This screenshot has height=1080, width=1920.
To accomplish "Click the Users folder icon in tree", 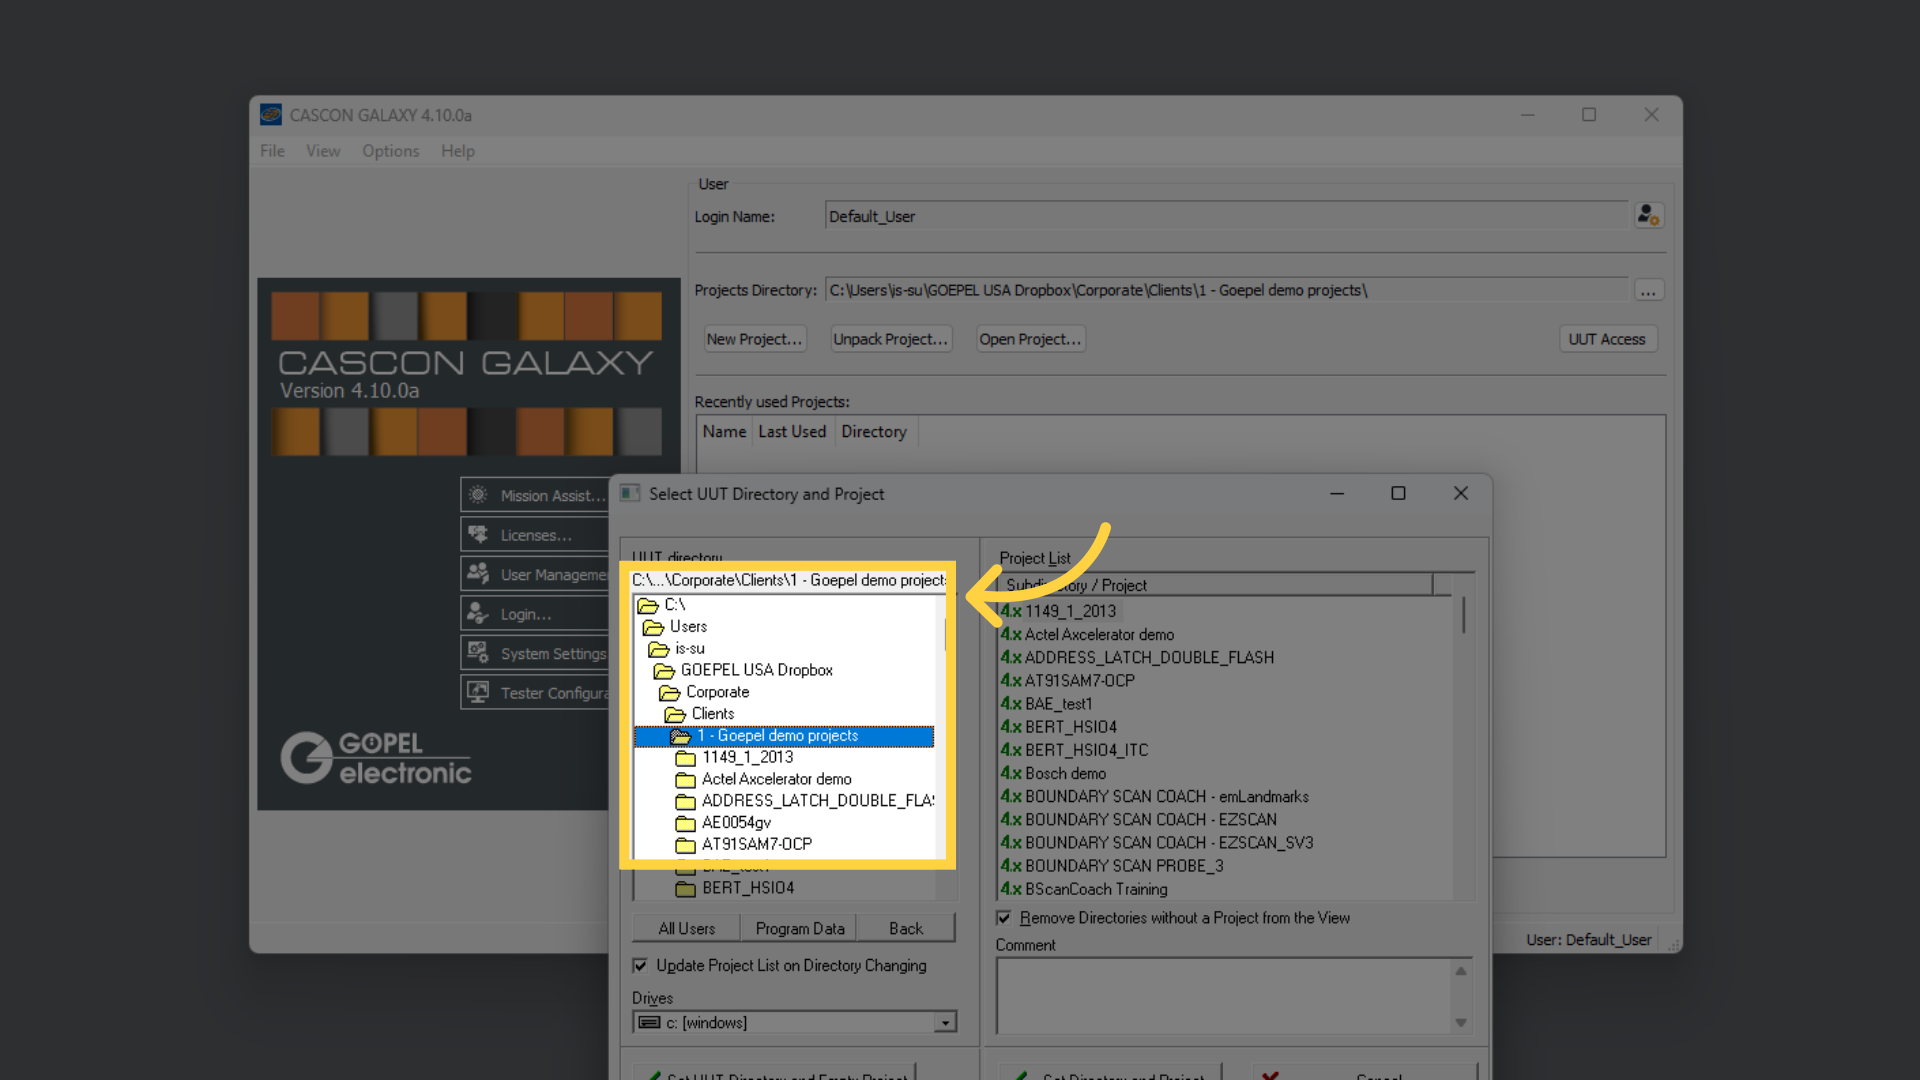I will (653, 627).
